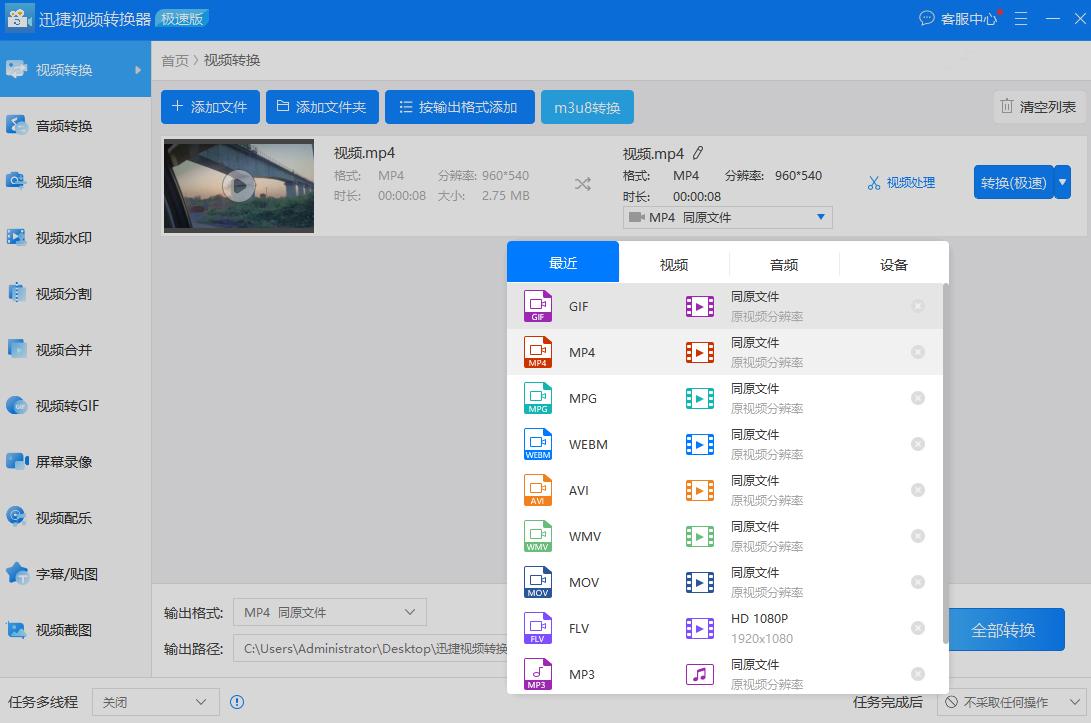The height and width of the screenshot is (723, 1091).
Task: Remove FLV entry from recent list
Action: click(918, 628)
